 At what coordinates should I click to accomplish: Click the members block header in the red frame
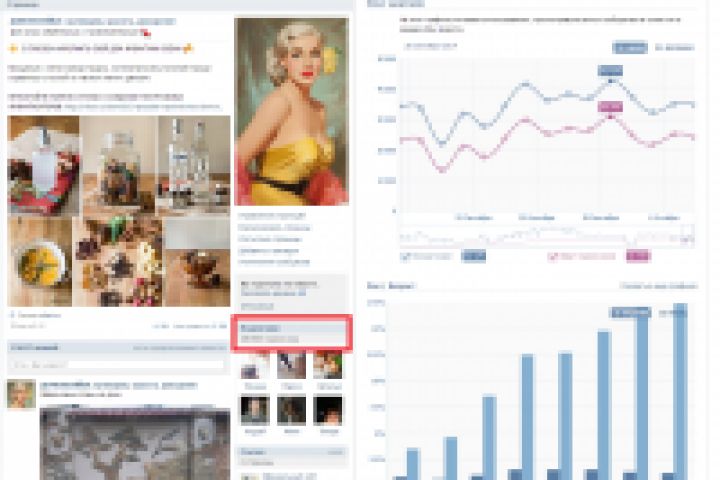click(292, 328)
